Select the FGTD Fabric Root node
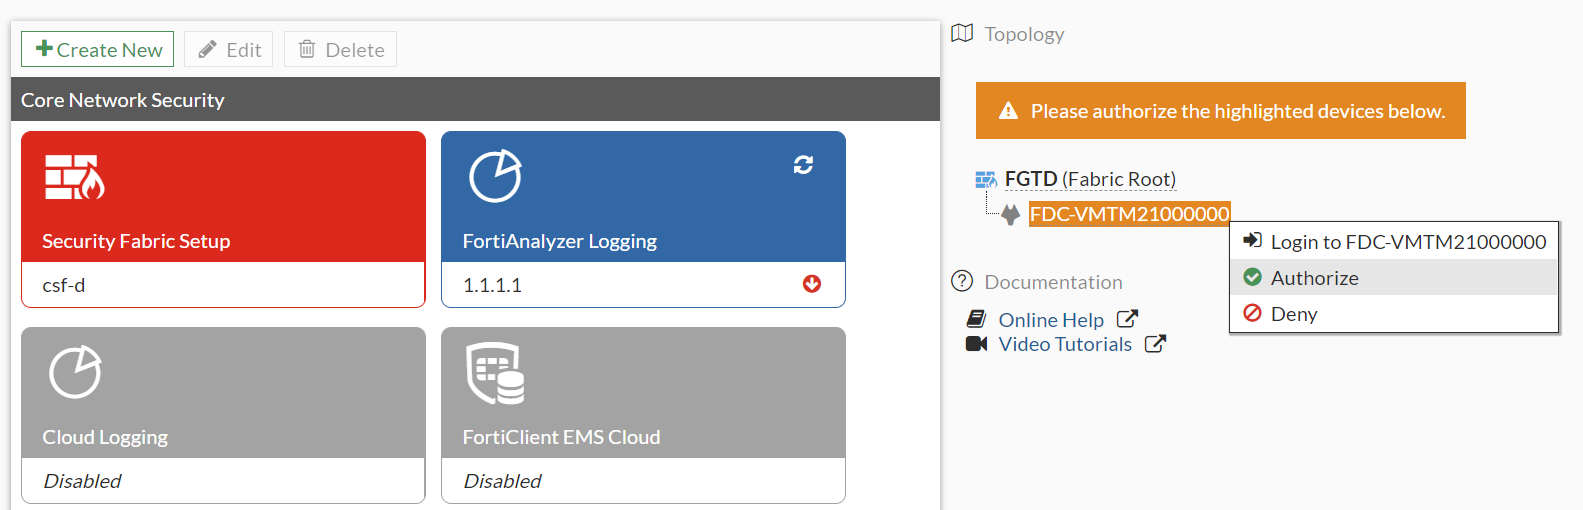Screen dimensions: 1583x510 tap(1089, 179)
